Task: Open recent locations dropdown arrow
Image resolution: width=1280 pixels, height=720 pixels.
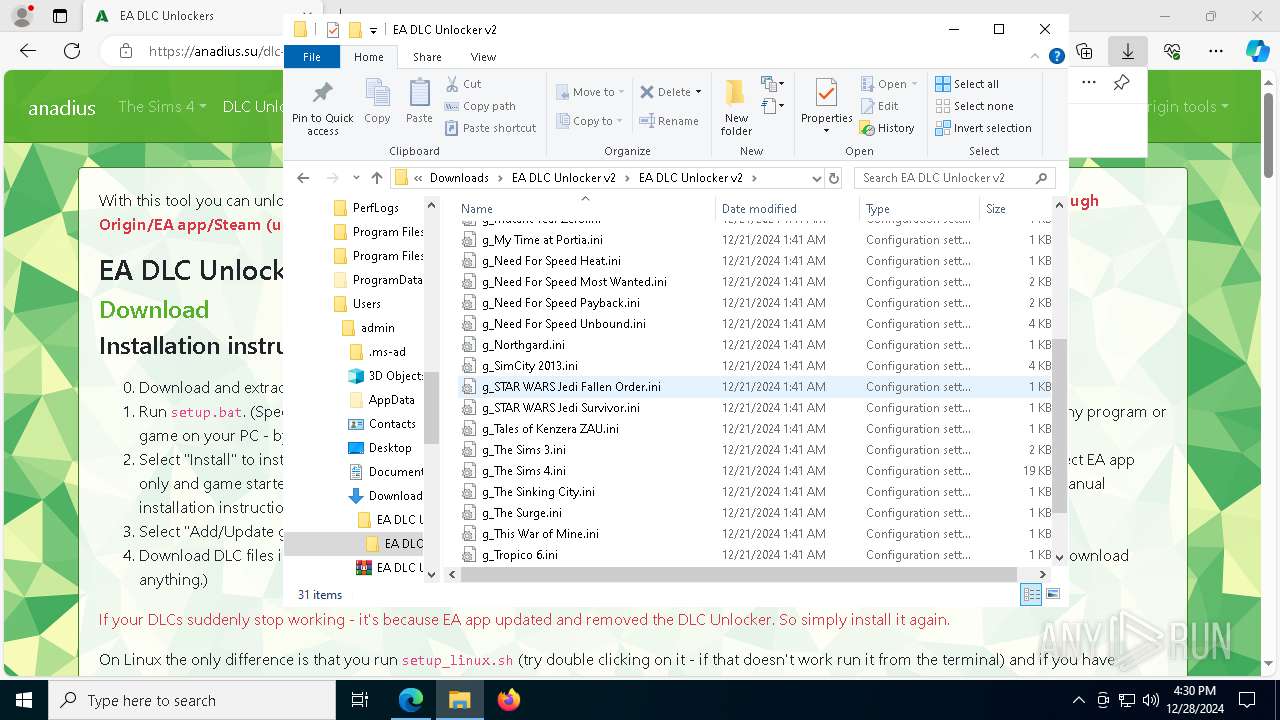Action: pos(356,178)
